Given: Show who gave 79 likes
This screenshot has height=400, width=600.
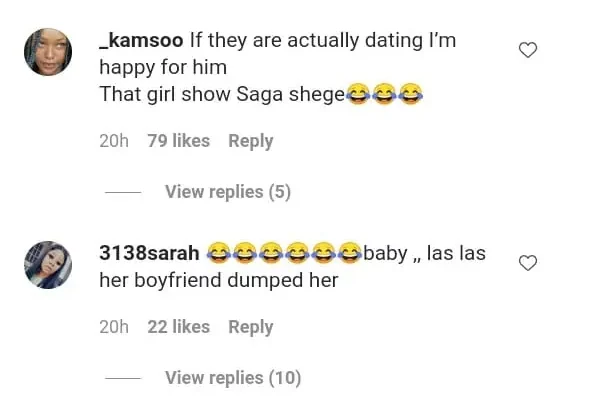Looking at the screenshot, I should [x=178, y=141].
